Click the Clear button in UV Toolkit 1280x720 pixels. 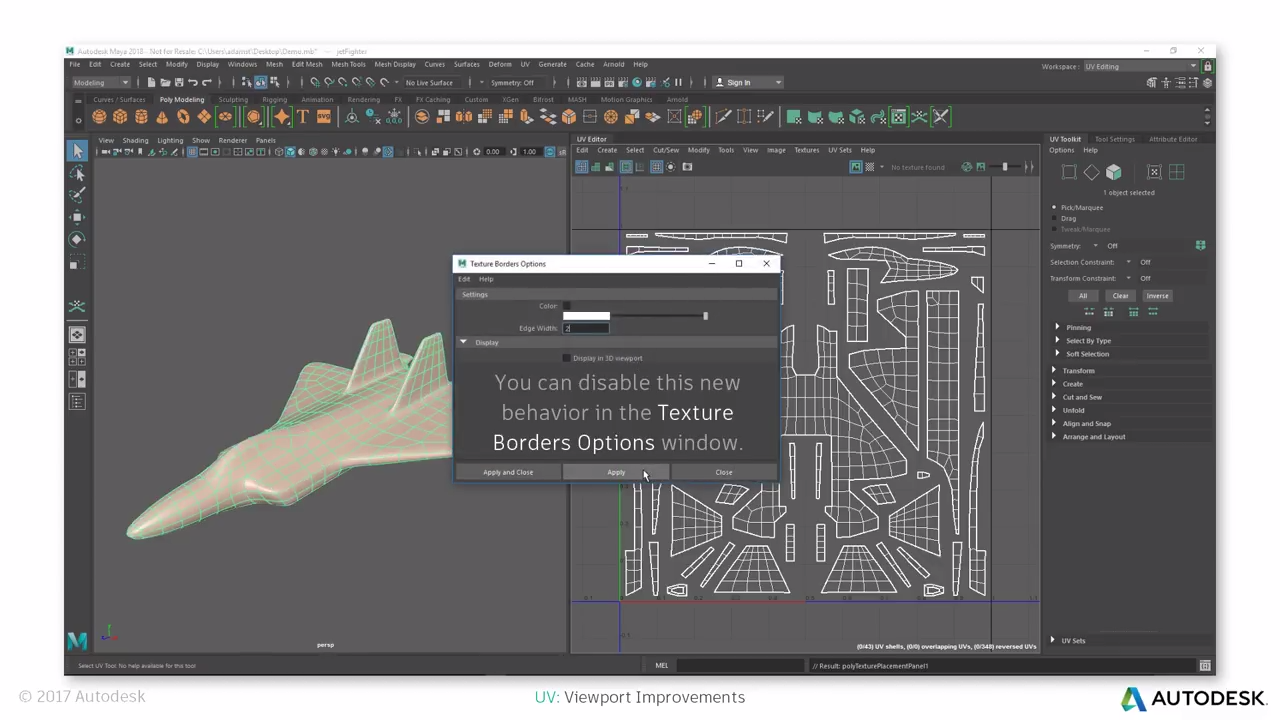pos(1120,296)
